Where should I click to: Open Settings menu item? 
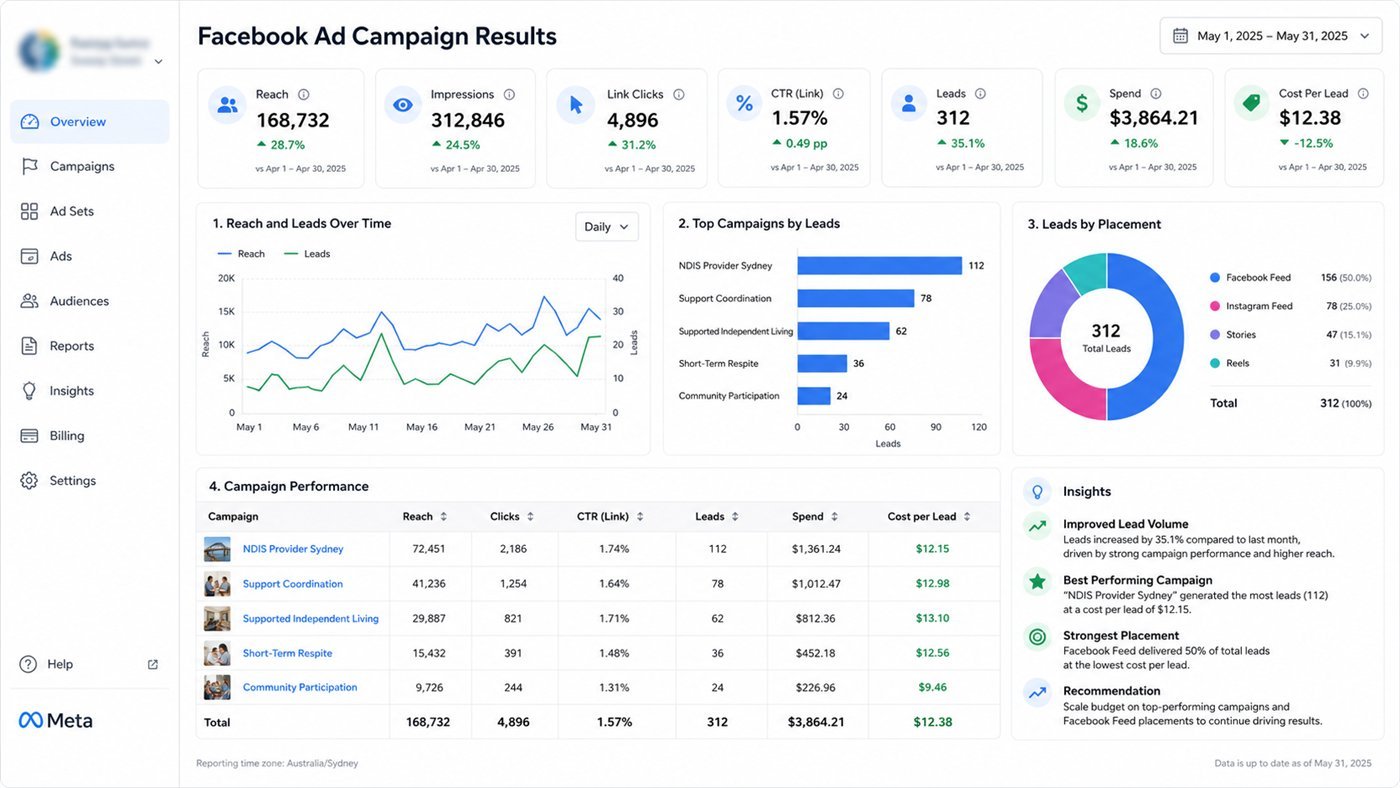coord(90,481)
